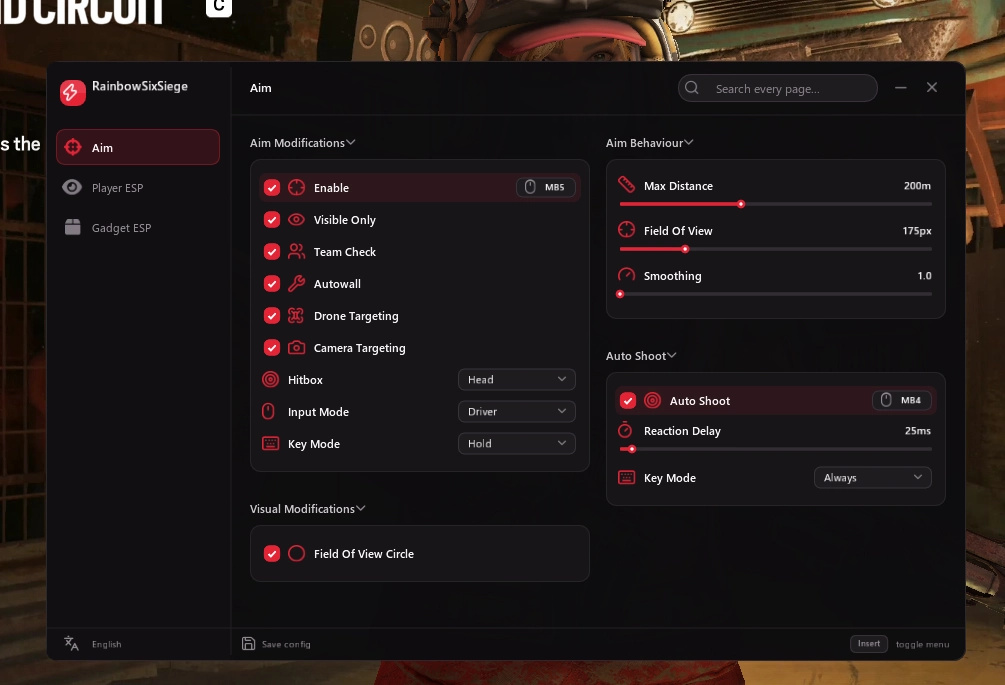1005x685 pixels.
Task: Click the eye icon beside Visible Only
Action: 296,219
